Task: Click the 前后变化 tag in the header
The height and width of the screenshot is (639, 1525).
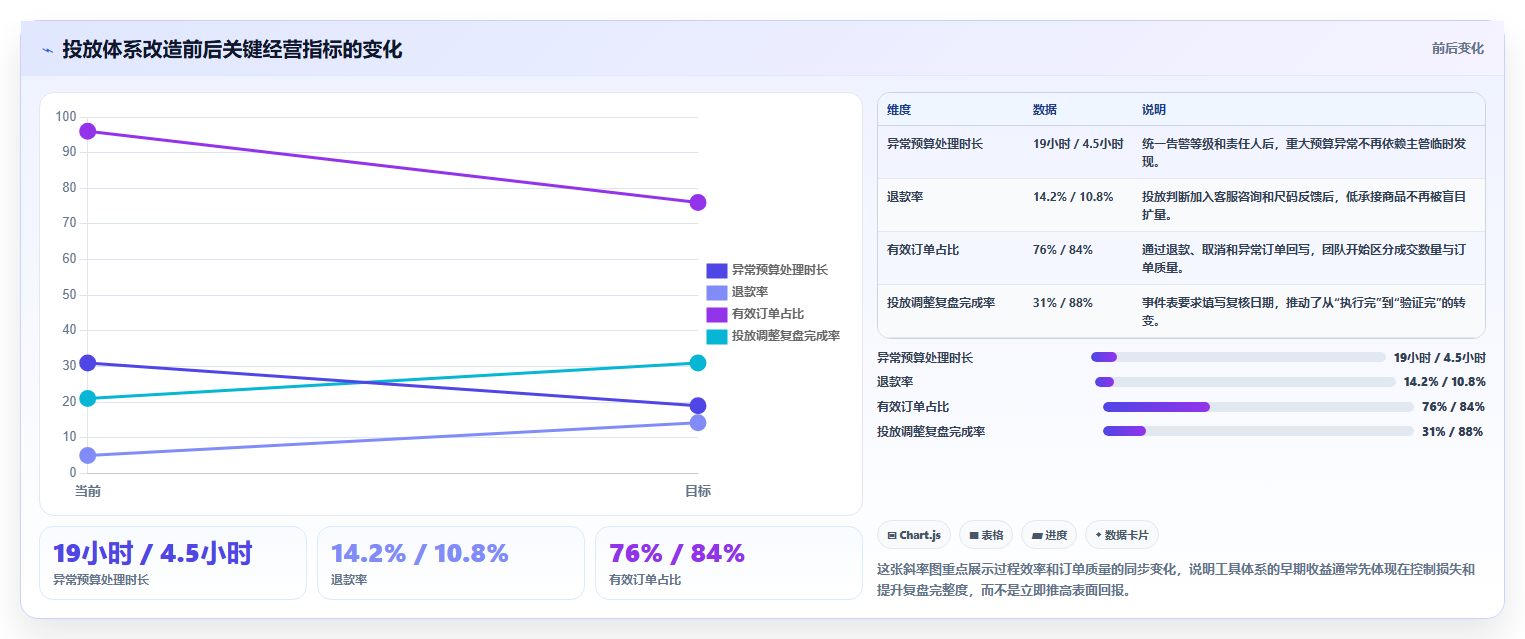Action: click(x=1457, y=48)
